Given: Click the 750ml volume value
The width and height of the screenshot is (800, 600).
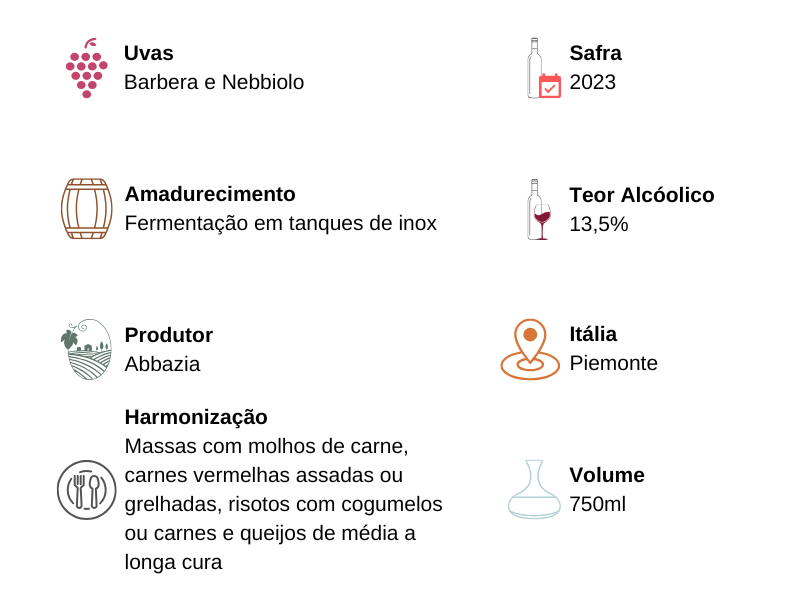Looking at the screenshot, I should coord(597,504).
